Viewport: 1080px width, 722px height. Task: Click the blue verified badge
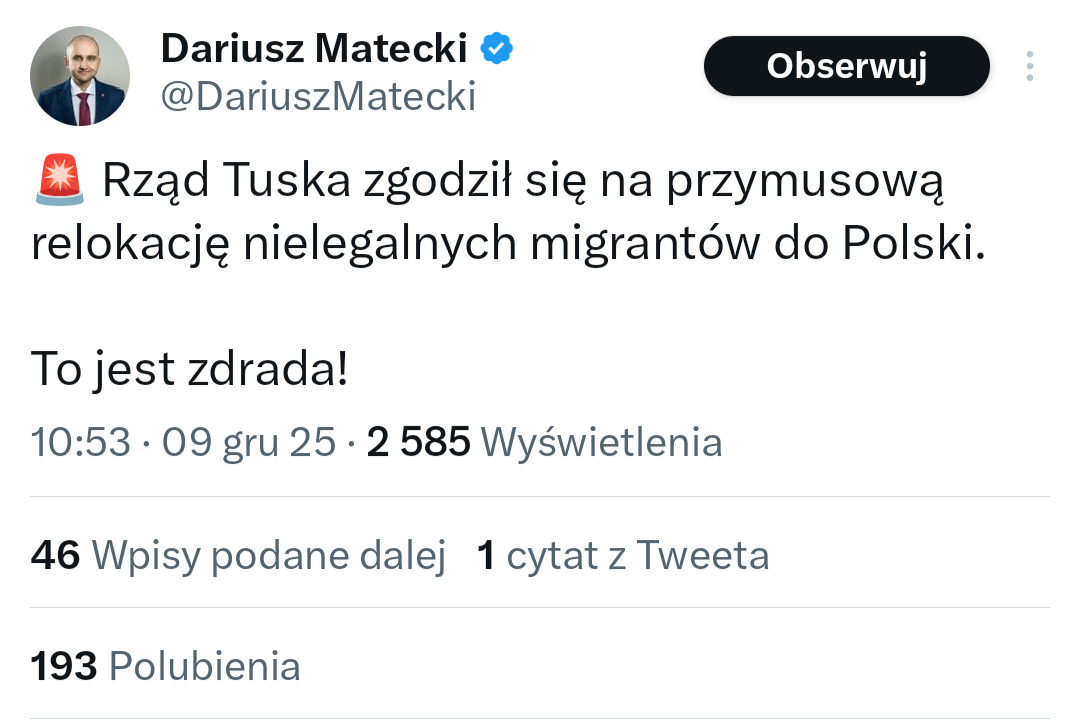tap(498, 47)
